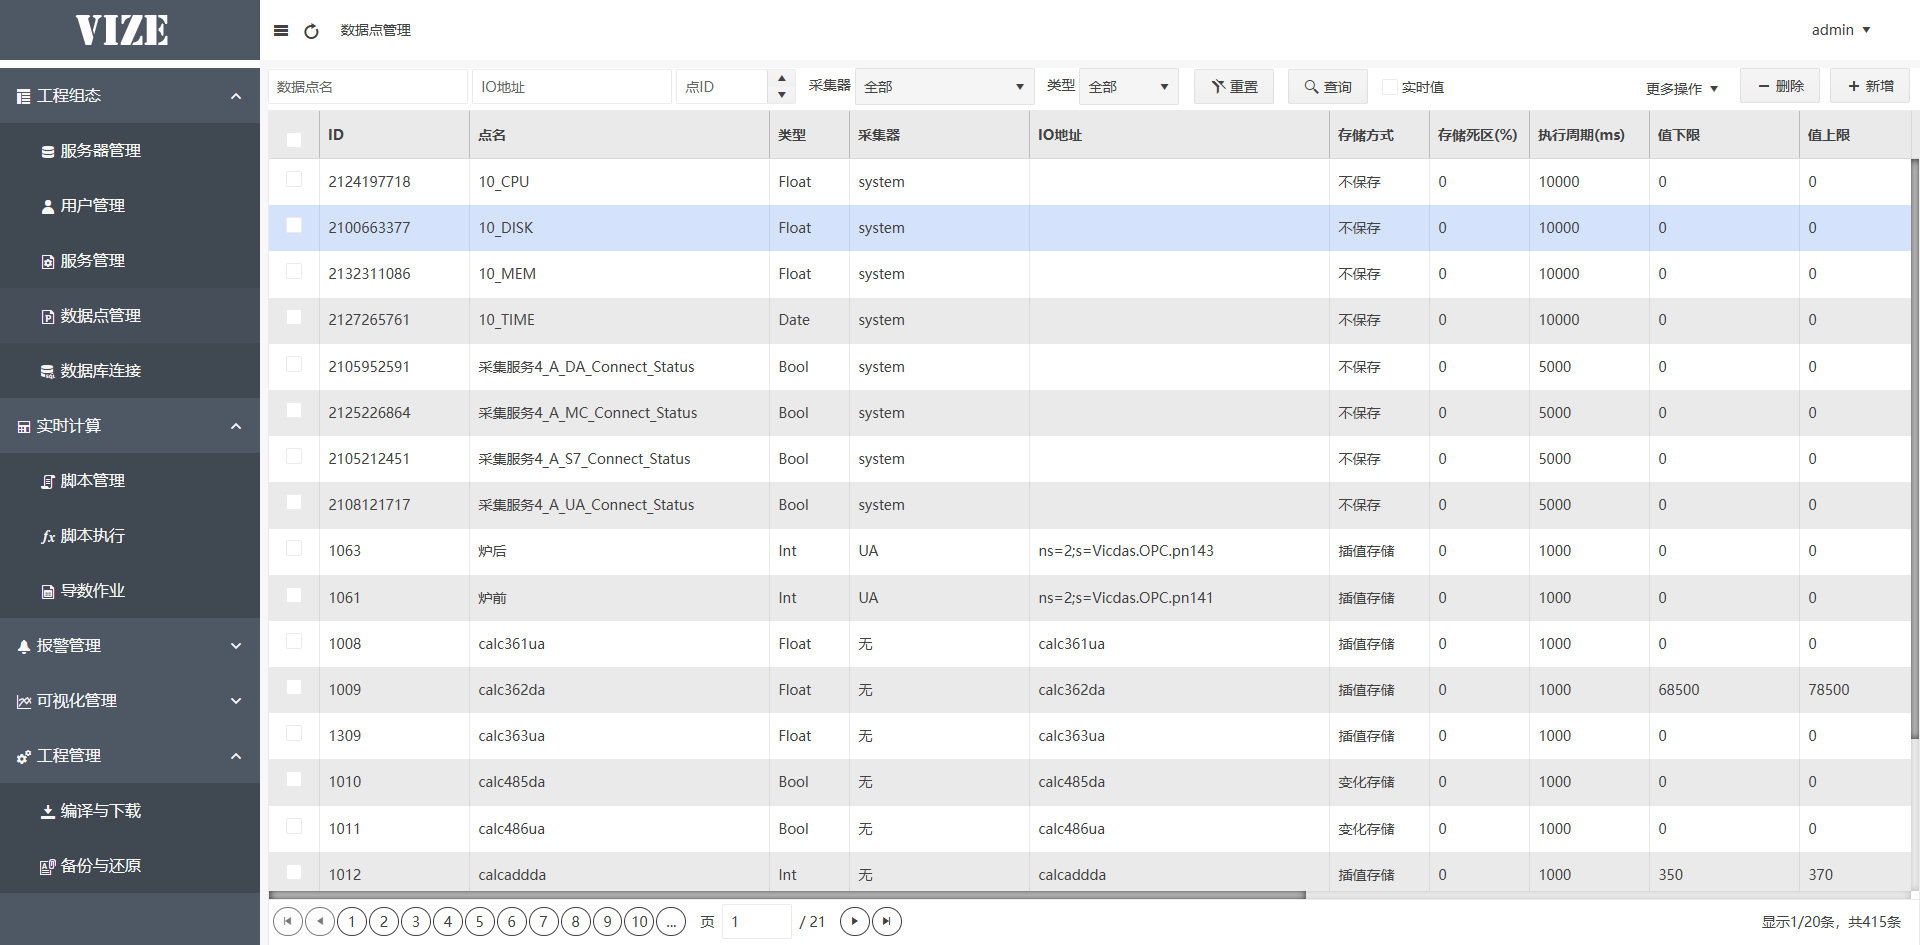Go to the next page arrow icon

(854, 921)
